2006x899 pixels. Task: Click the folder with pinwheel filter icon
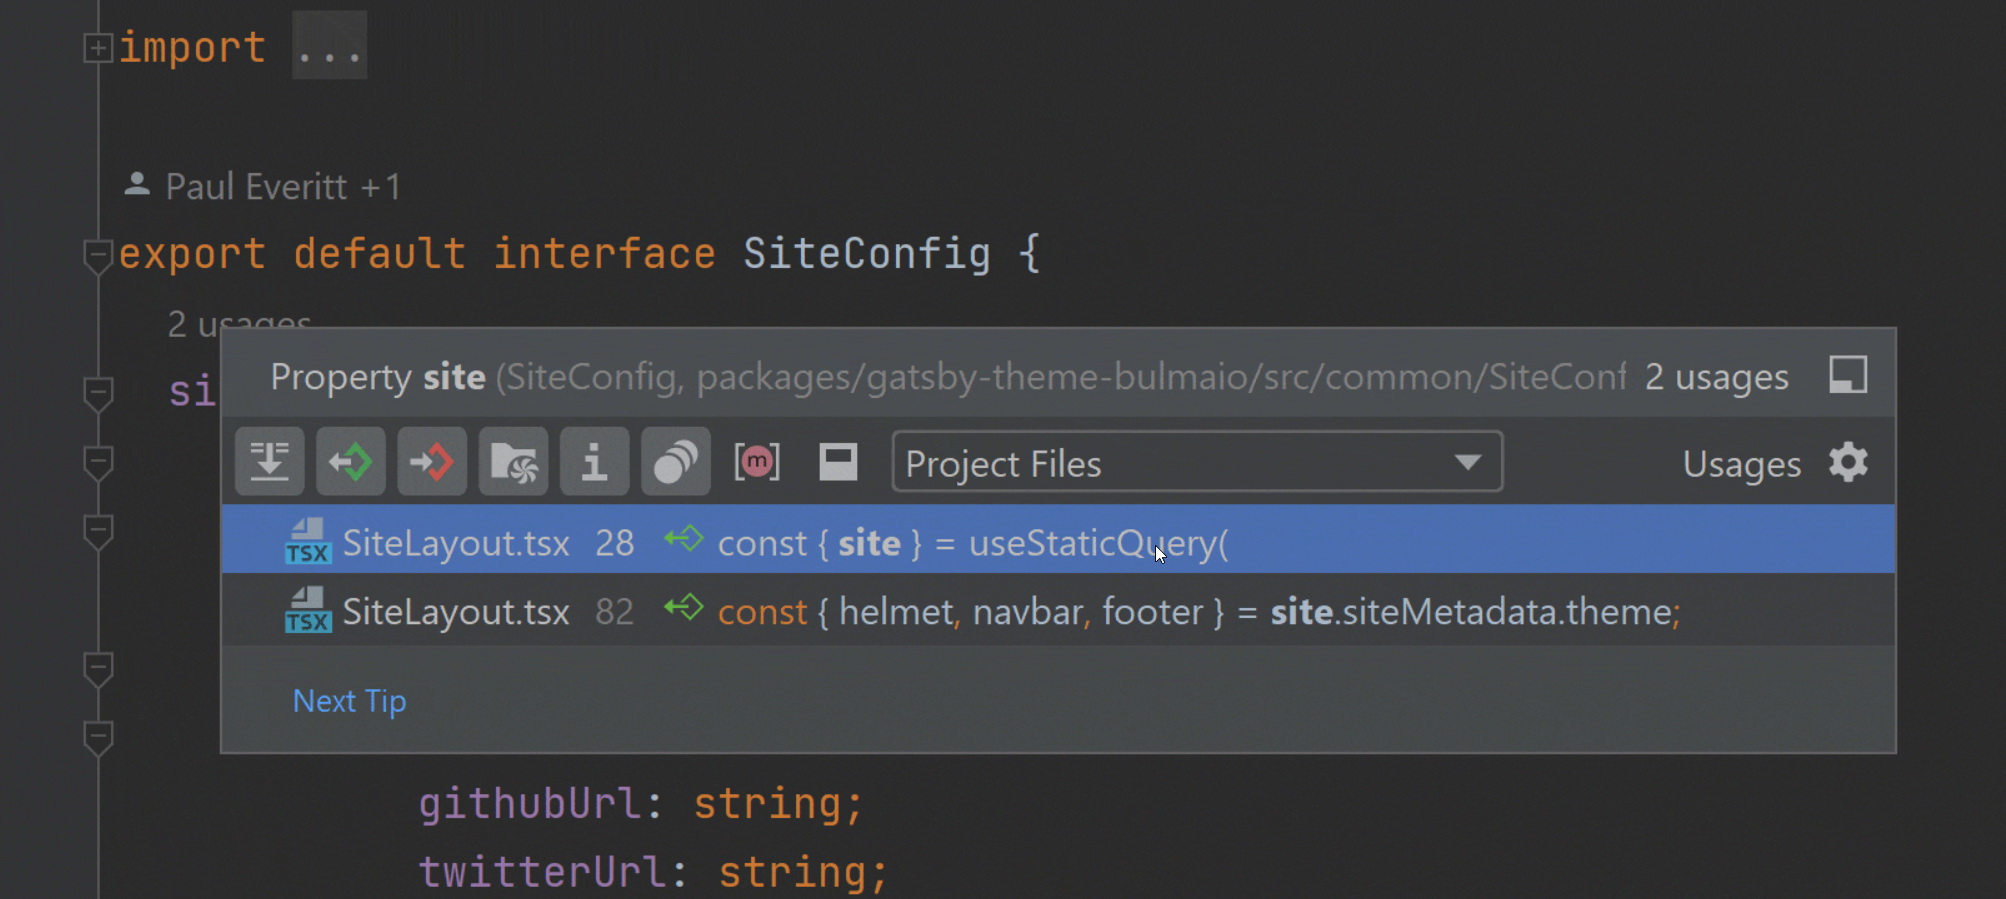click(x=513, y=462)
